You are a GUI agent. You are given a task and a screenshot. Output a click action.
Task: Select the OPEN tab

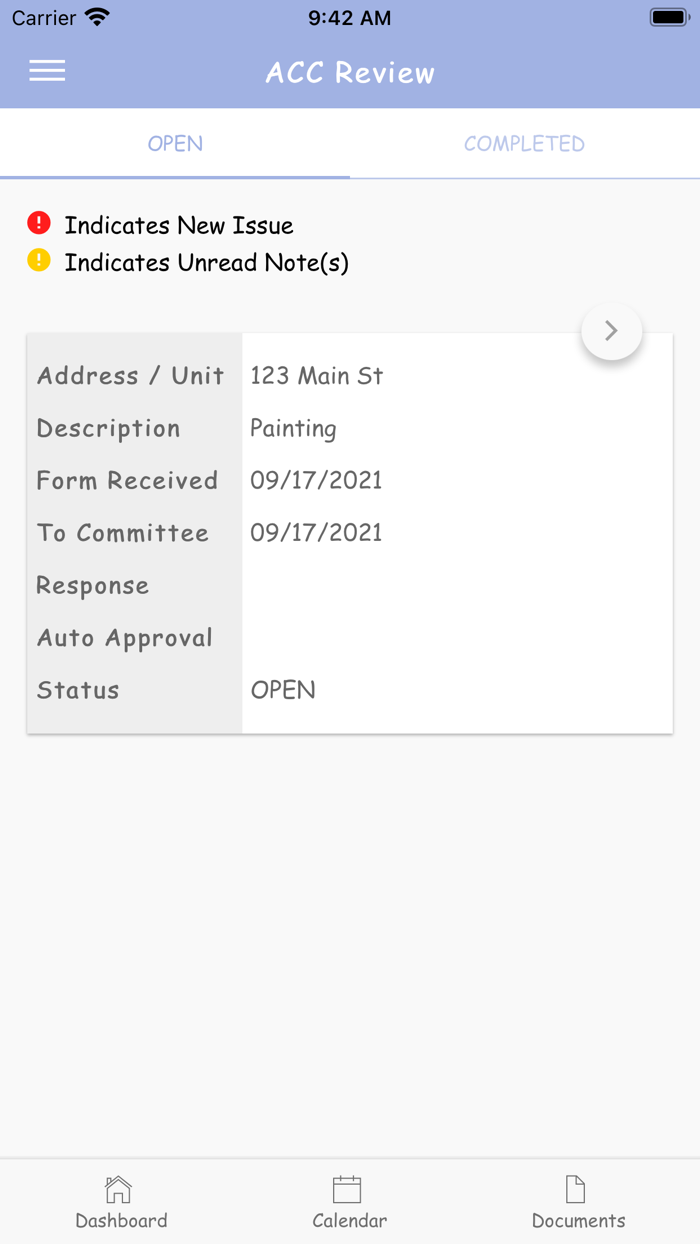[175, 144]
